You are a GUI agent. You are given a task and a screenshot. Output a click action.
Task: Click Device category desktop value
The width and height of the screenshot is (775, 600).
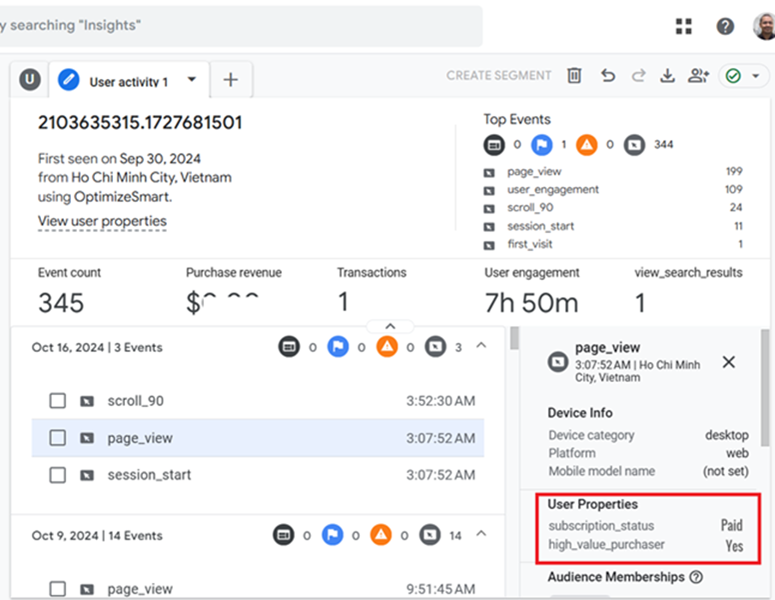(727, 435)
